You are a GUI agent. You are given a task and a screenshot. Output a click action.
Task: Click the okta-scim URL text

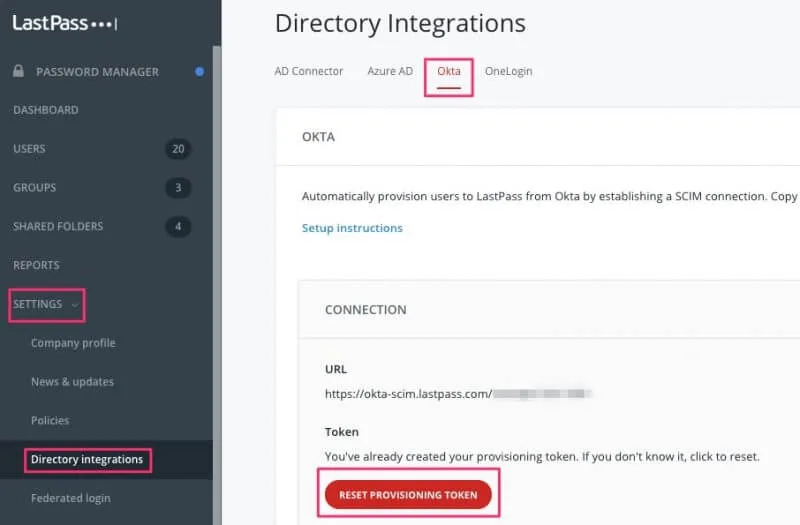[x=408, y=394]
